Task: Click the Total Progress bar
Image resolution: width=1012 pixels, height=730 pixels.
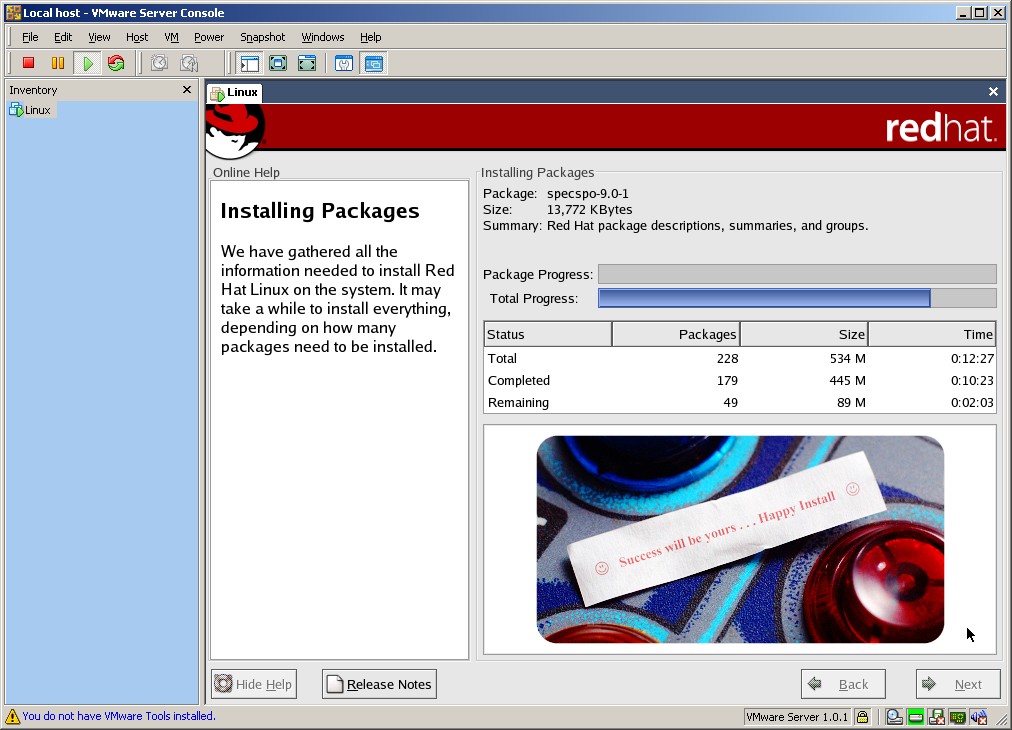Action: [796, 298]
